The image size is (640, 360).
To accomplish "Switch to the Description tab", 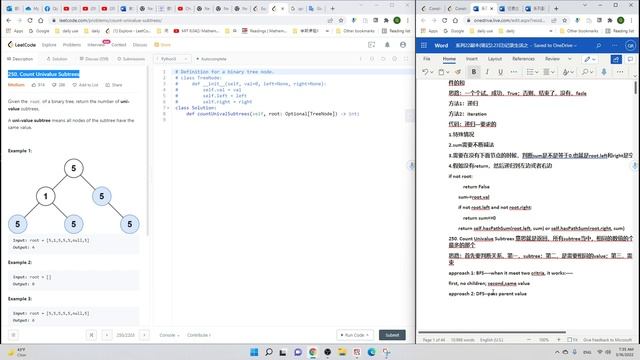I will 20,59.
